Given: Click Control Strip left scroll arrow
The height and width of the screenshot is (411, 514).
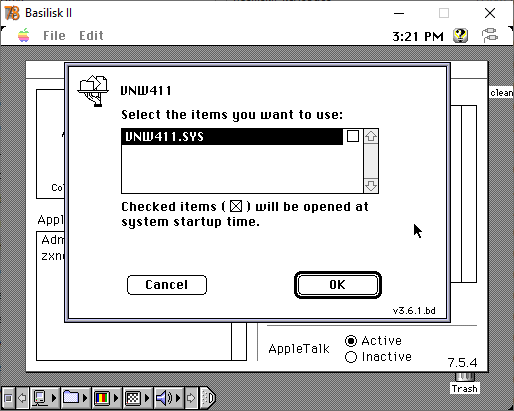Looking at the screenshot, I should pos(22,398).
